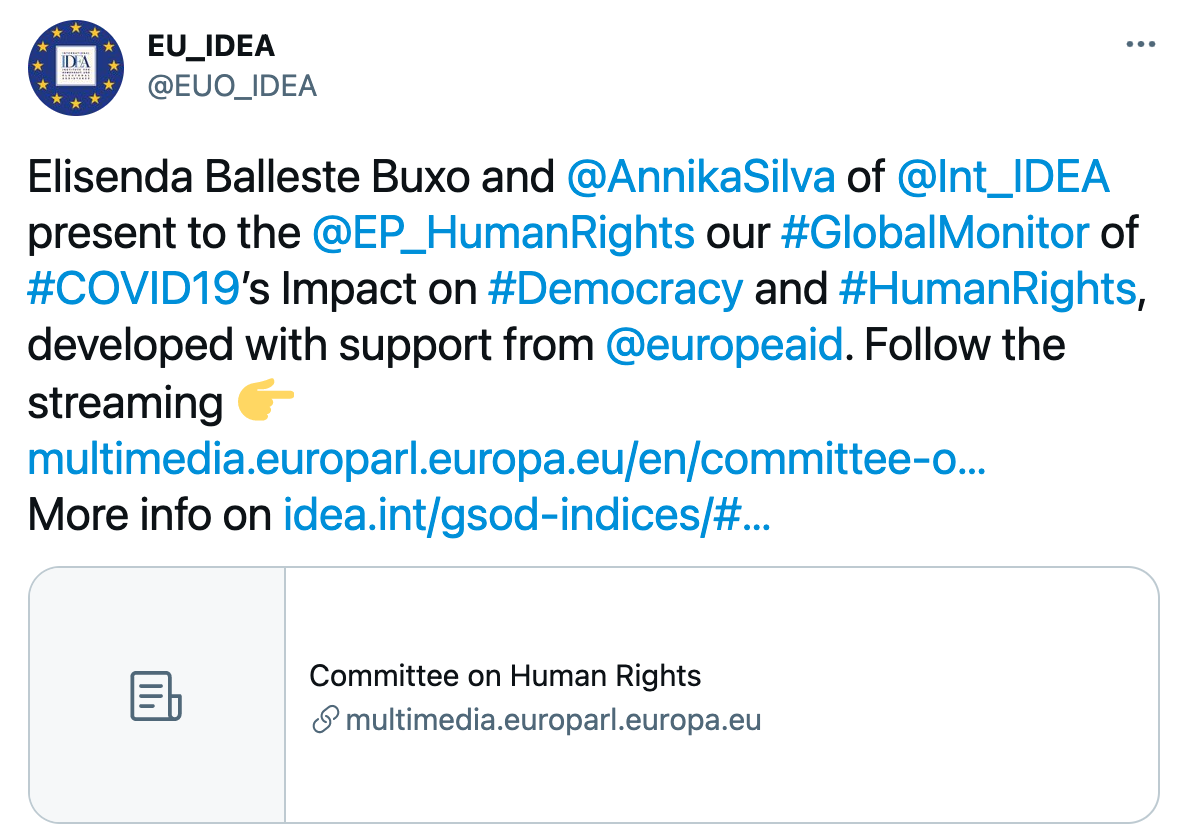Click the article document icon in link card
Image resolution: width=1188 pixels, height=836 pixels.
click(x=156, y=696)
